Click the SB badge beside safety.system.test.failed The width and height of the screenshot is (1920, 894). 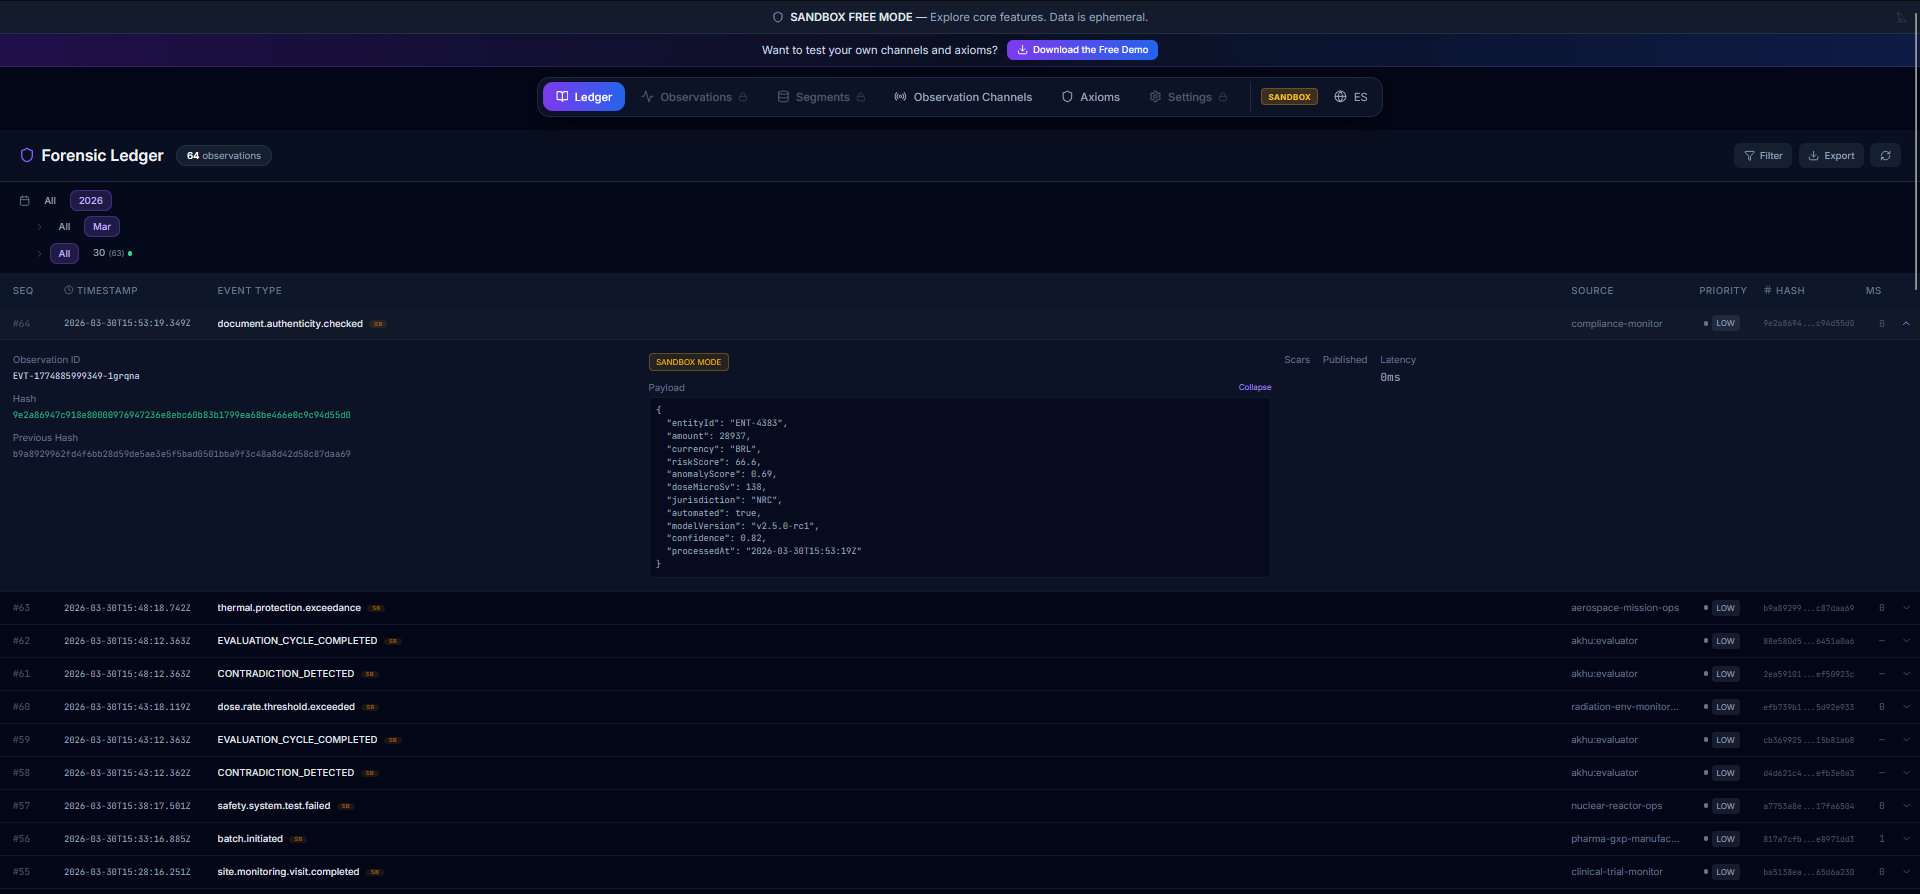point(346,806)
